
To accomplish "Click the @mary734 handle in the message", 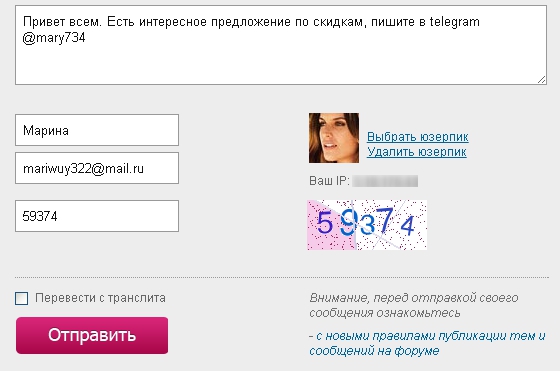I will click(x=54, y=37).
